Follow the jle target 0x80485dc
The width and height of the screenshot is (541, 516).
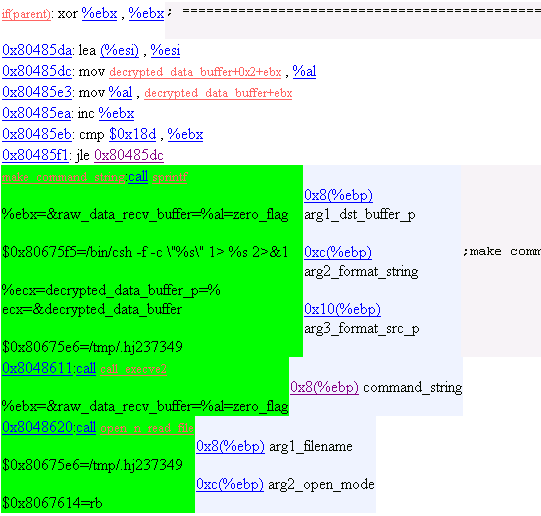129,156
